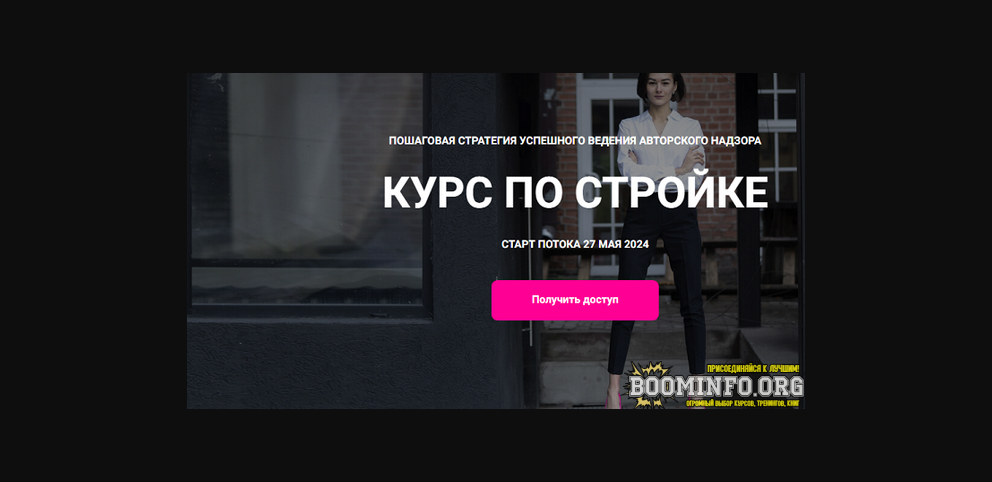Select the КУРС ПО СТРОЙКЕ headline

575,192
